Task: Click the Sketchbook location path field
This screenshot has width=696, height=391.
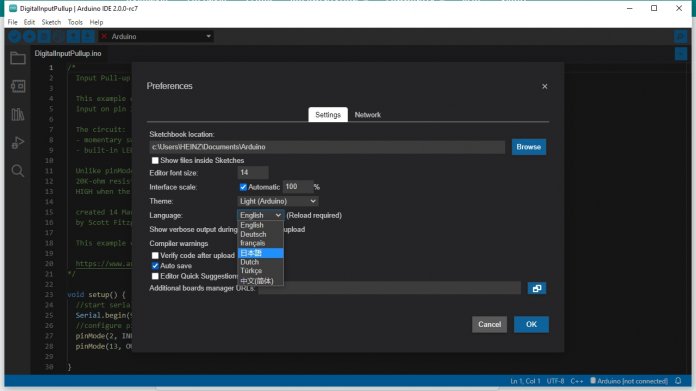Action: coord(327,147)
